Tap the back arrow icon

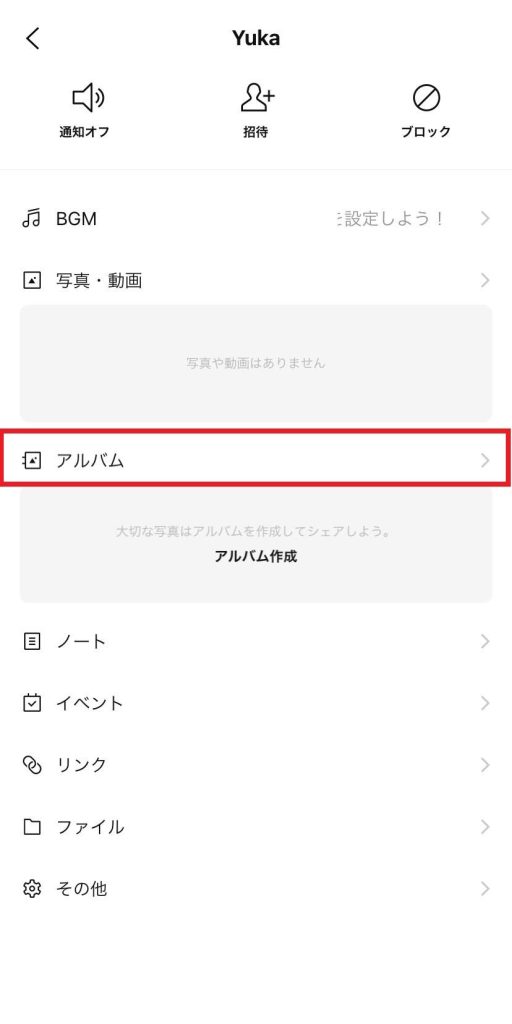(33, 39)
